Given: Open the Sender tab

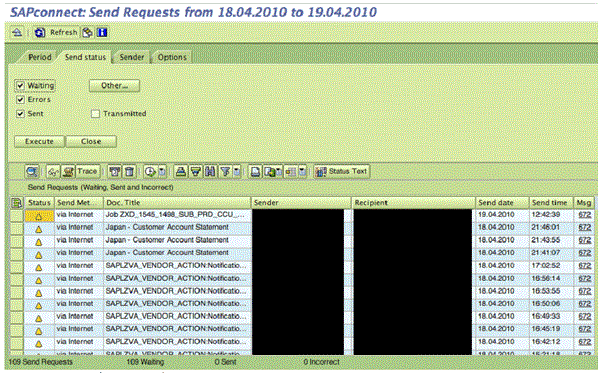Looking at the screenshot, I should tap(132, 57).
